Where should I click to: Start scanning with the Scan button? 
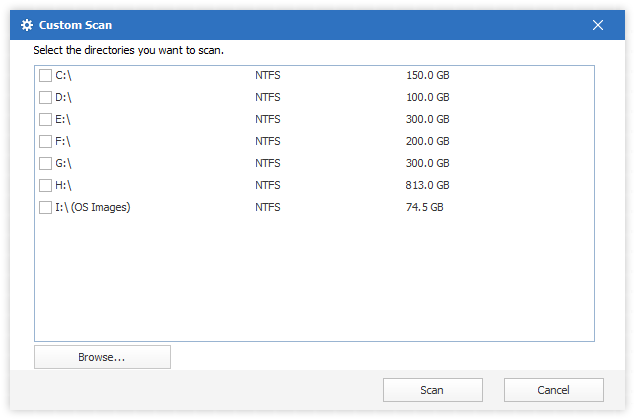pyautogui.click(x=433, y=390)
